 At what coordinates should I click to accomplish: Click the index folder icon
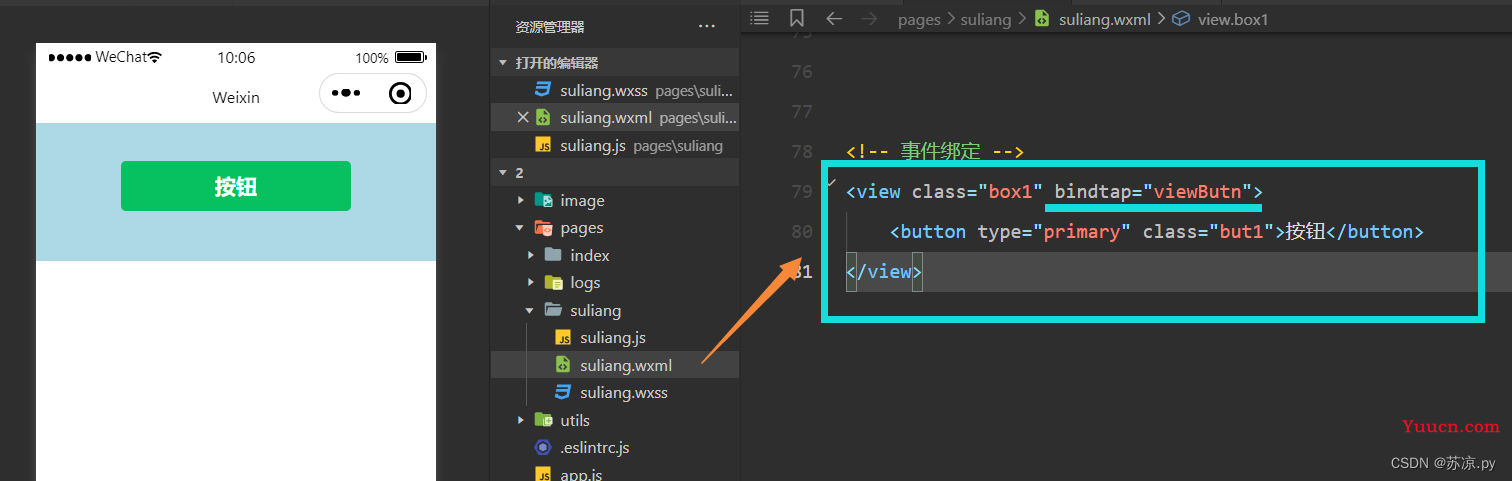click(x=553, y=256)
